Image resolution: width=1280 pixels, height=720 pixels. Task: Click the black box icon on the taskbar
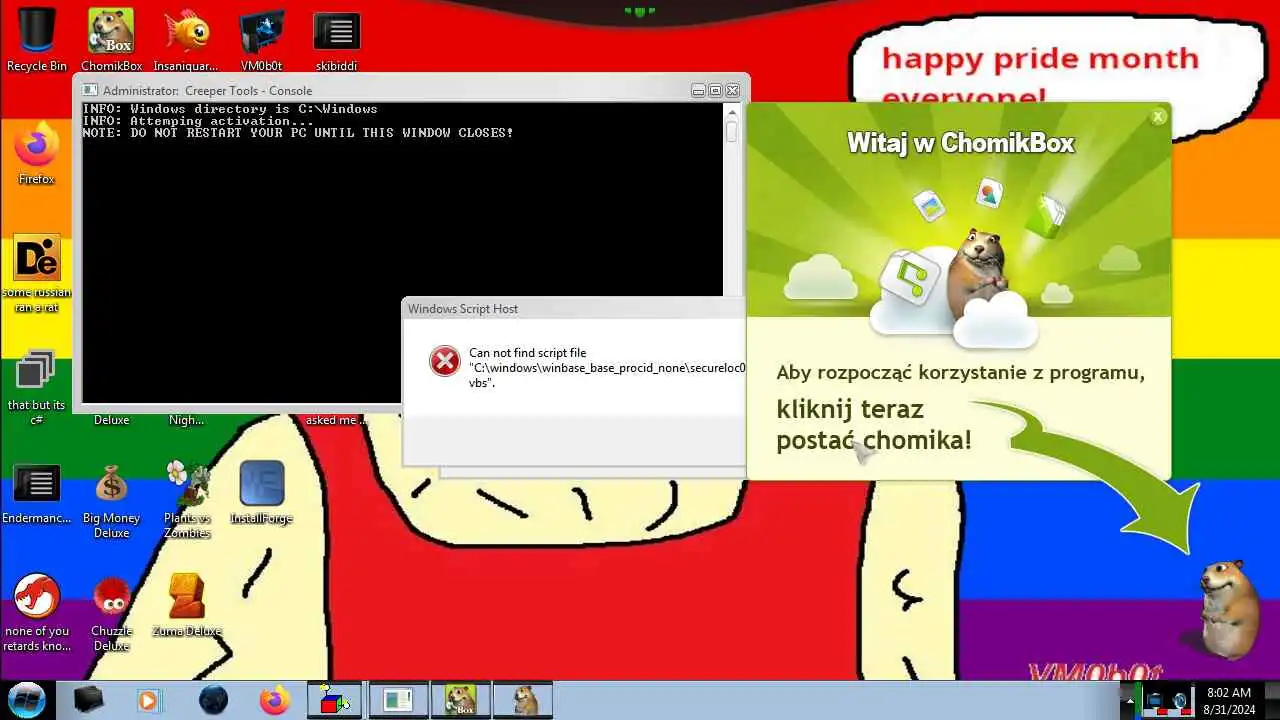point(89,700)
